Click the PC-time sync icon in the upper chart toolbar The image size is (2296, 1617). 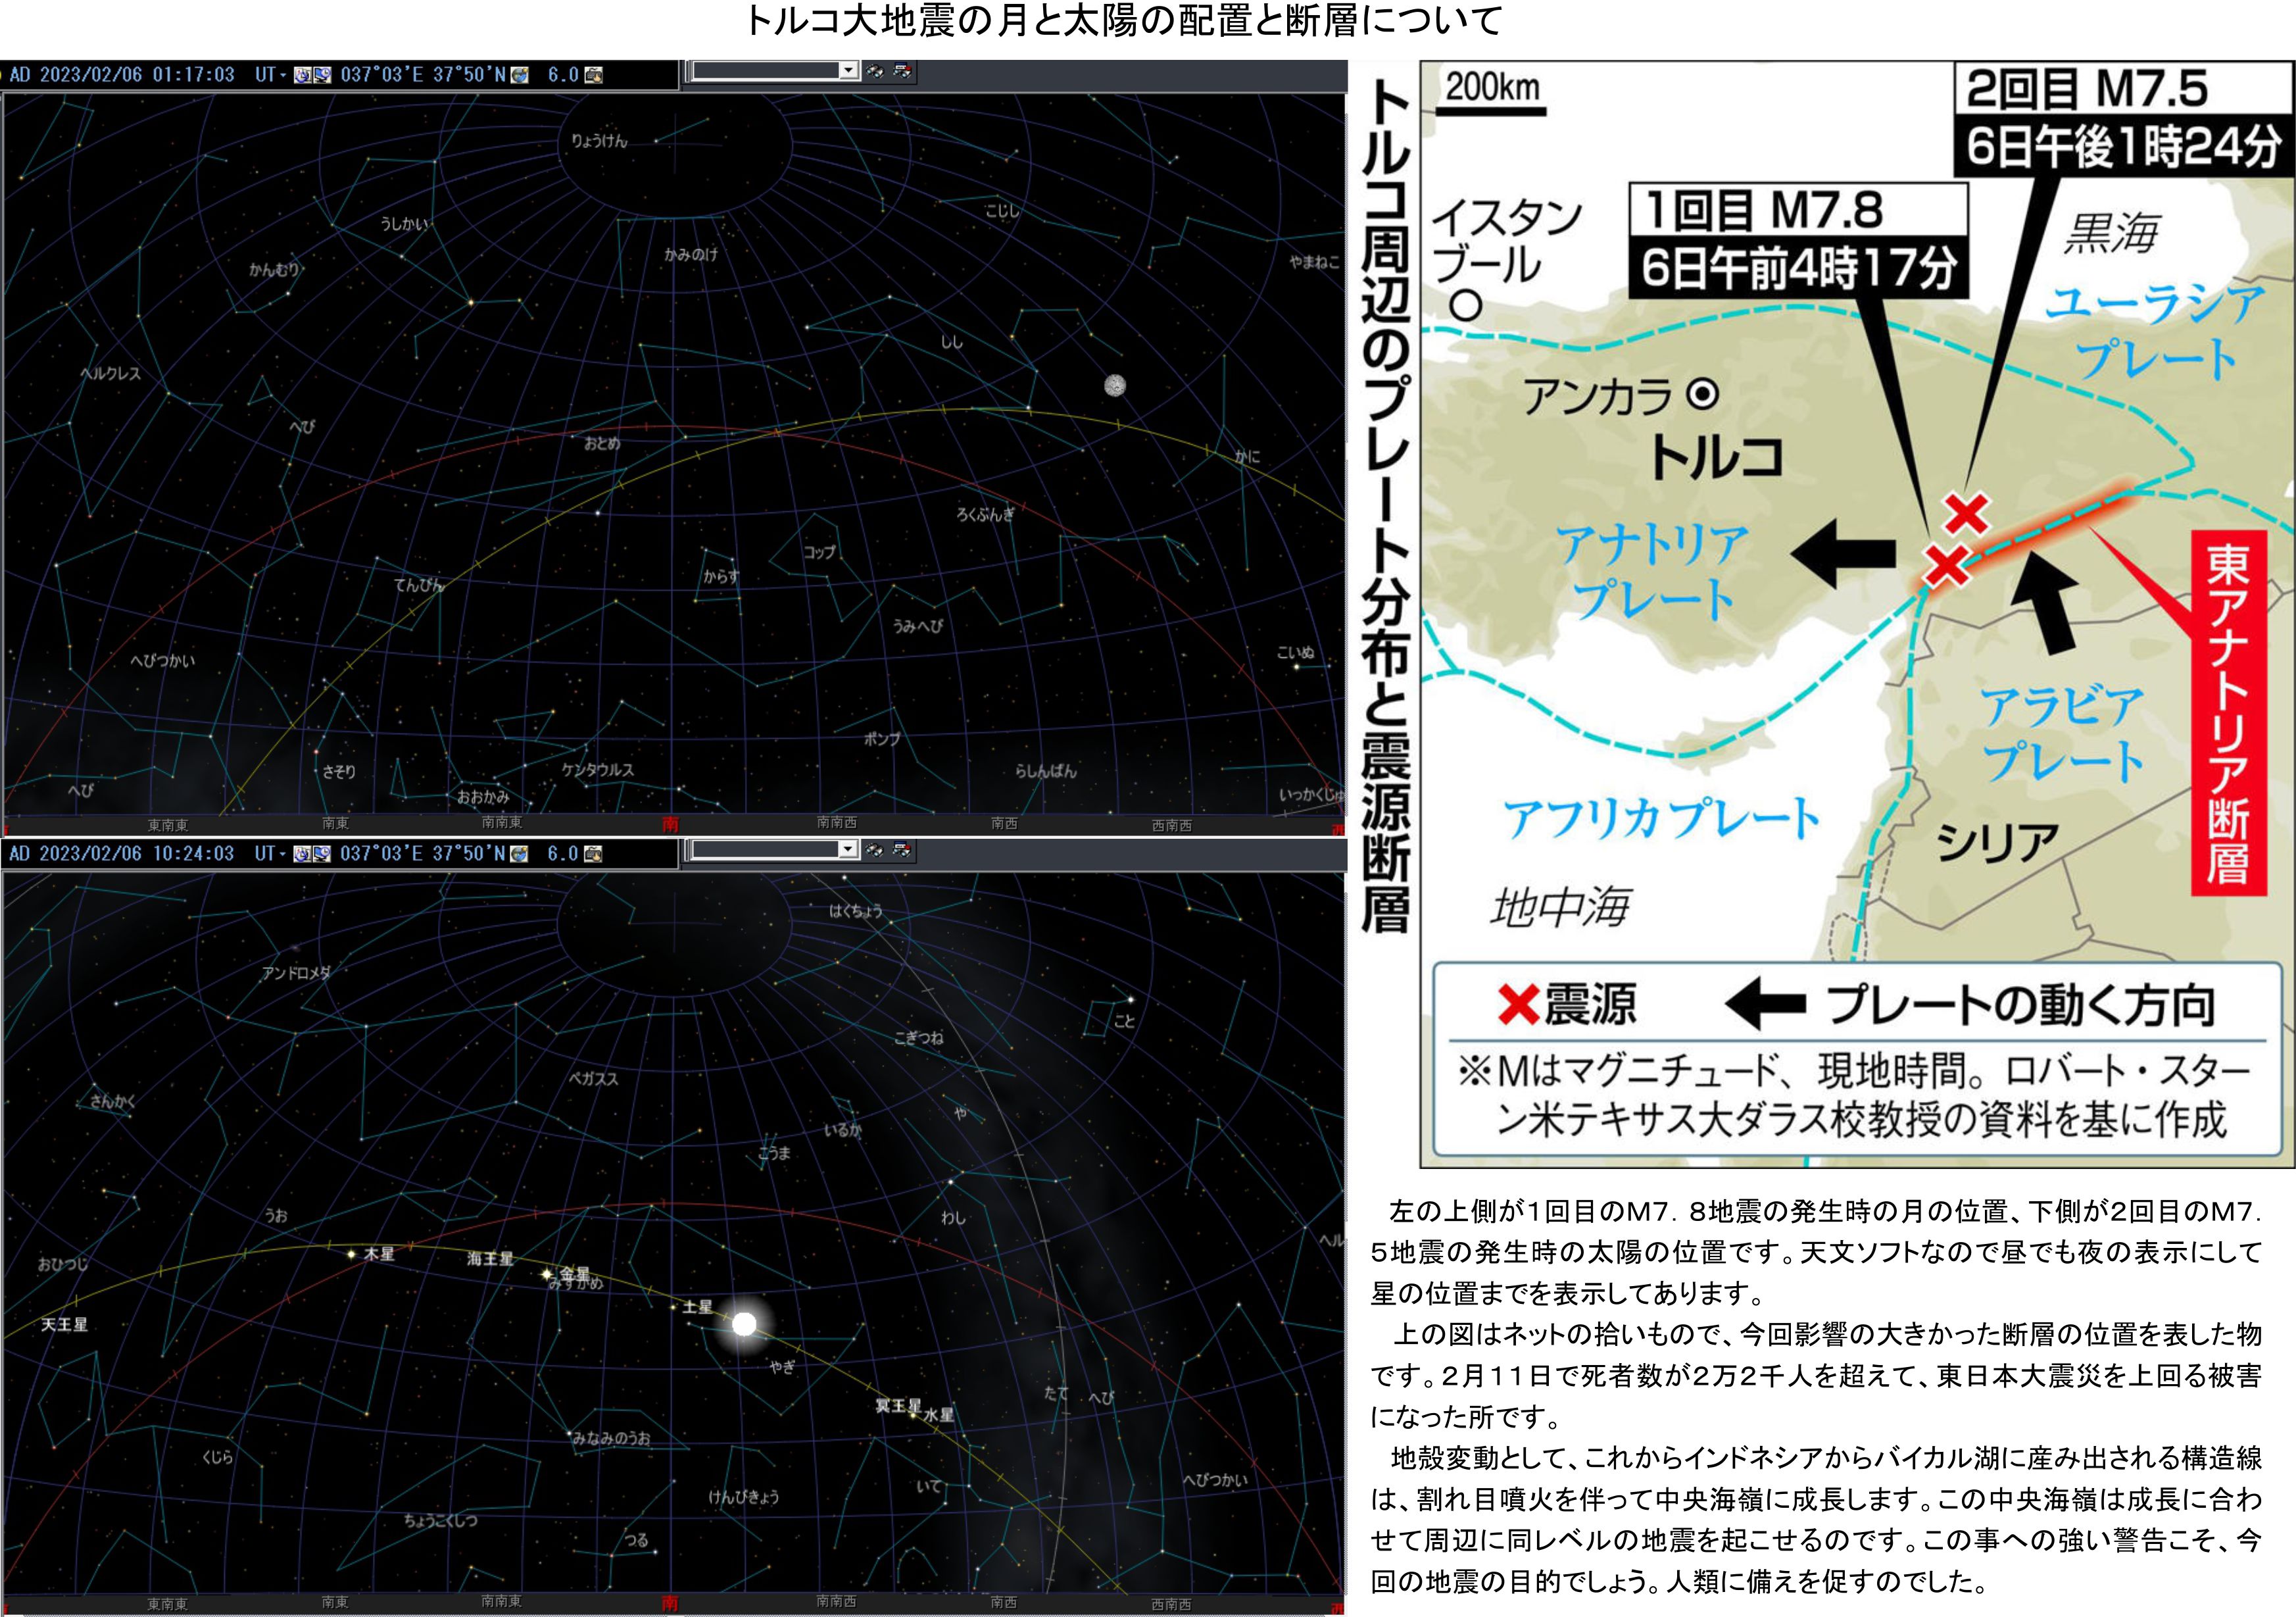click(x=322, y=75)
